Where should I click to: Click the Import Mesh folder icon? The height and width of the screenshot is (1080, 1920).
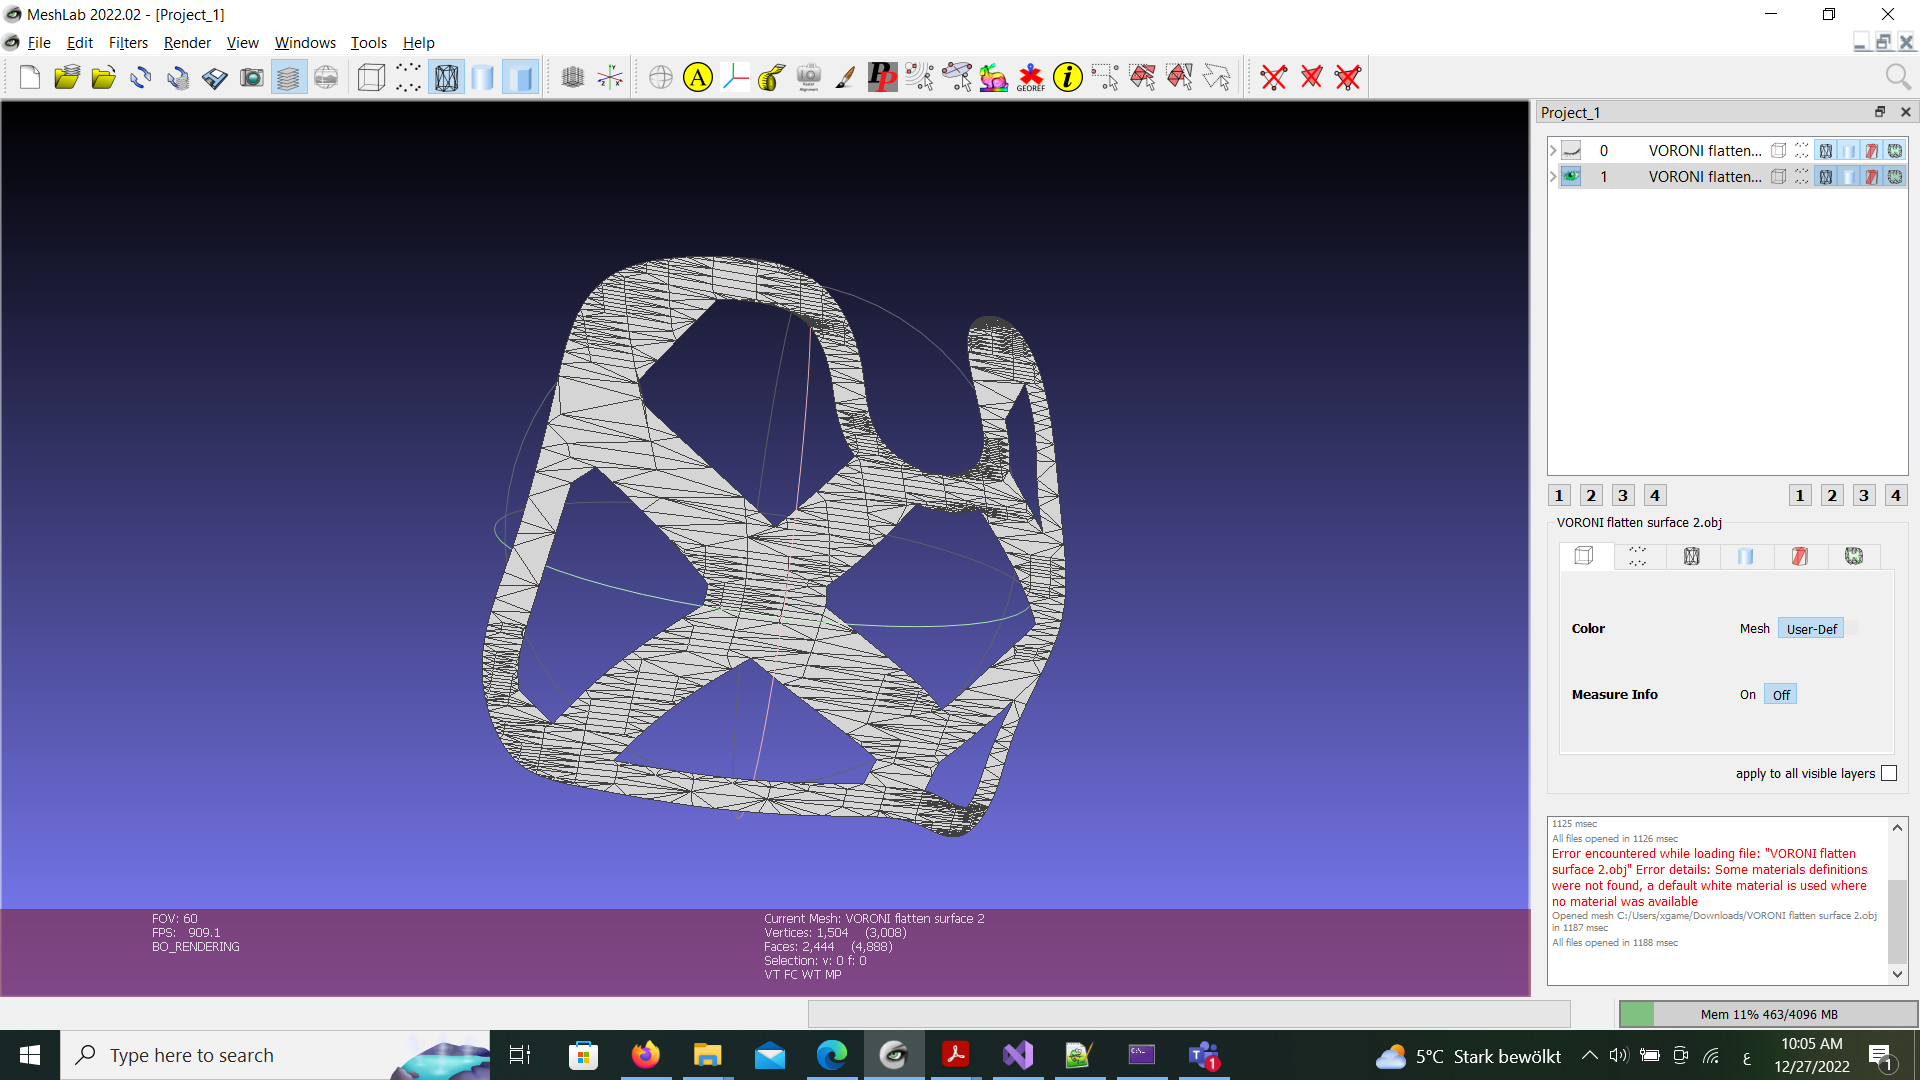click(x=104, y=77)
